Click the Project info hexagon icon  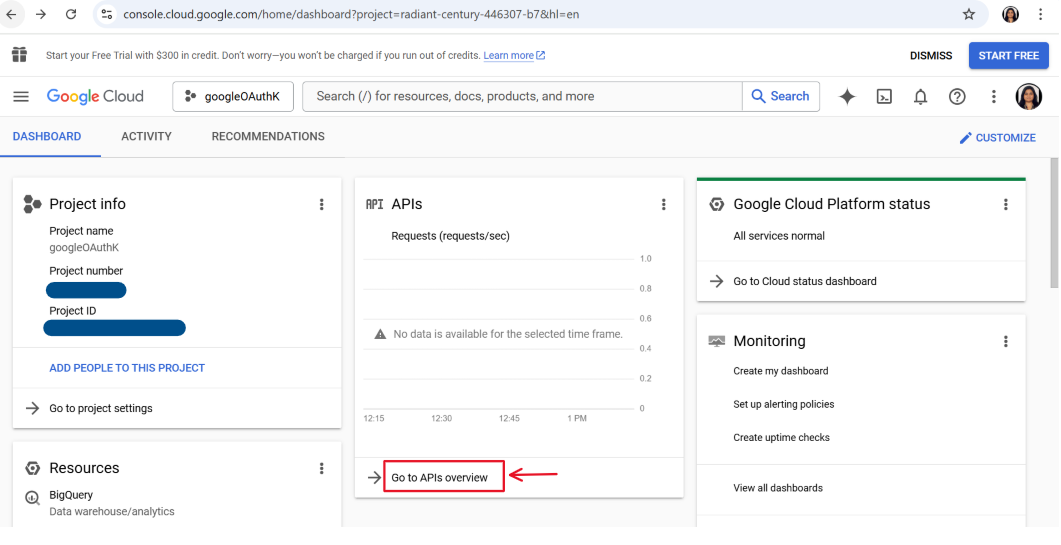pos(32,204)
